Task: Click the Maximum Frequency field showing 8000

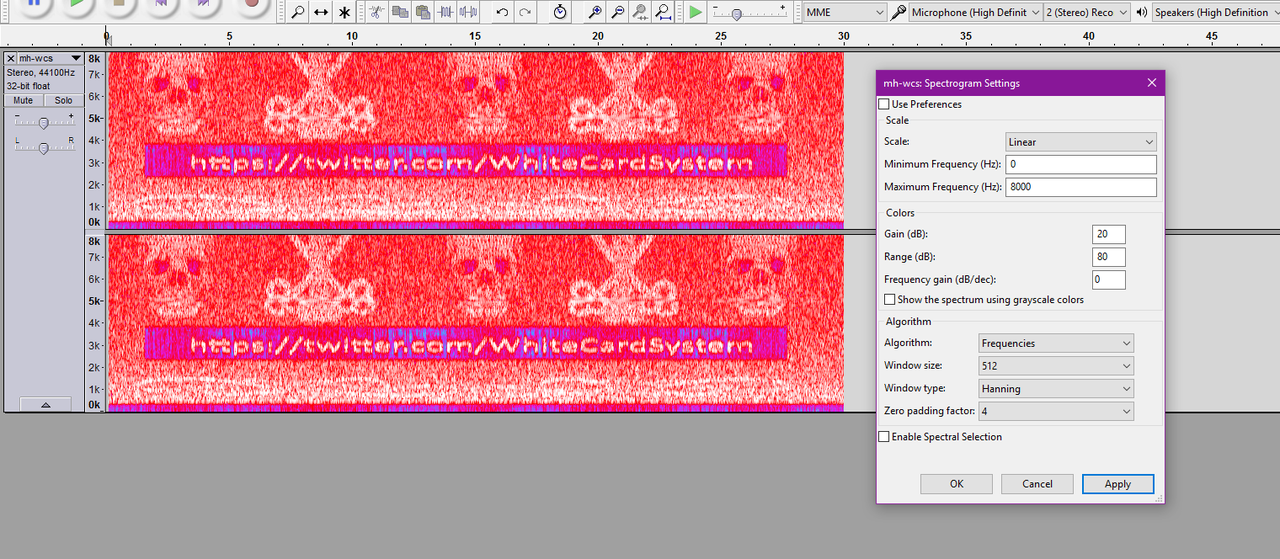Action: pos(1080,187)
